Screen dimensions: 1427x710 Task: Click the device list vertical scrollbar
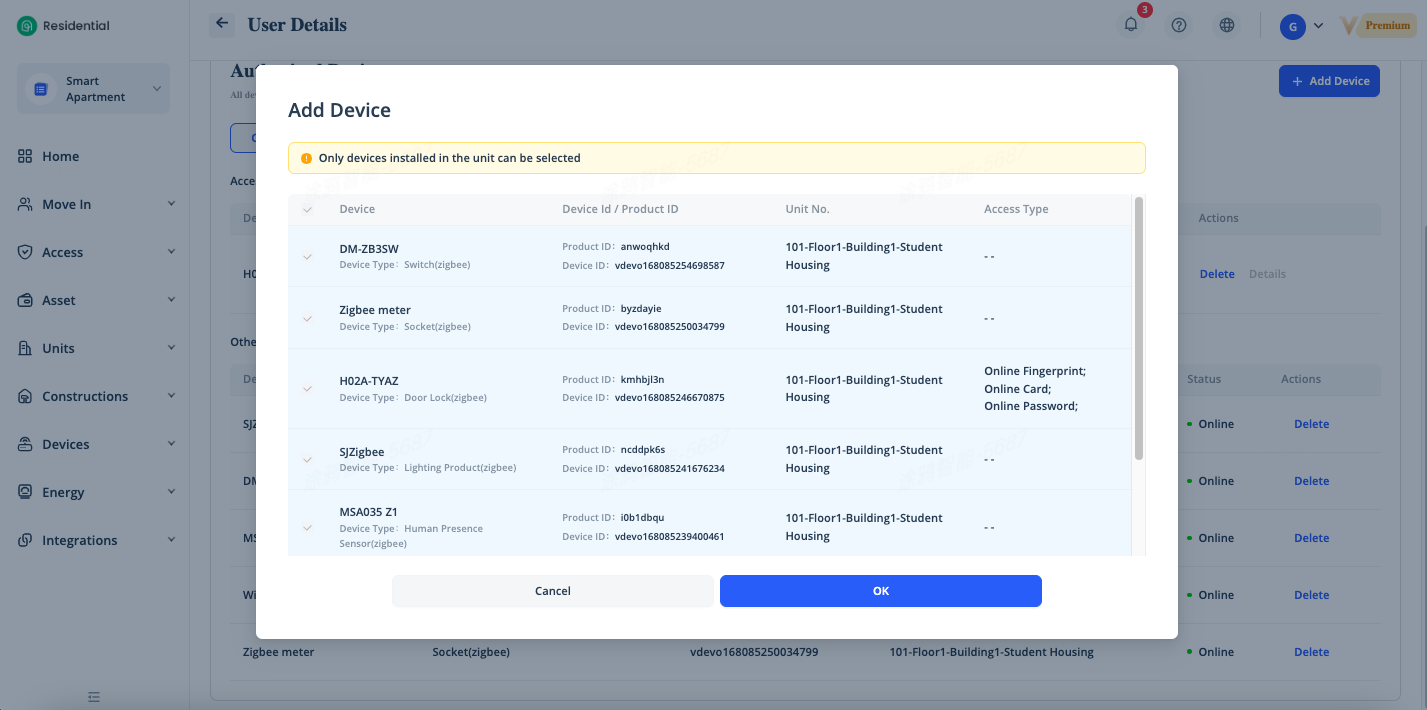[x=1138, y=328]
